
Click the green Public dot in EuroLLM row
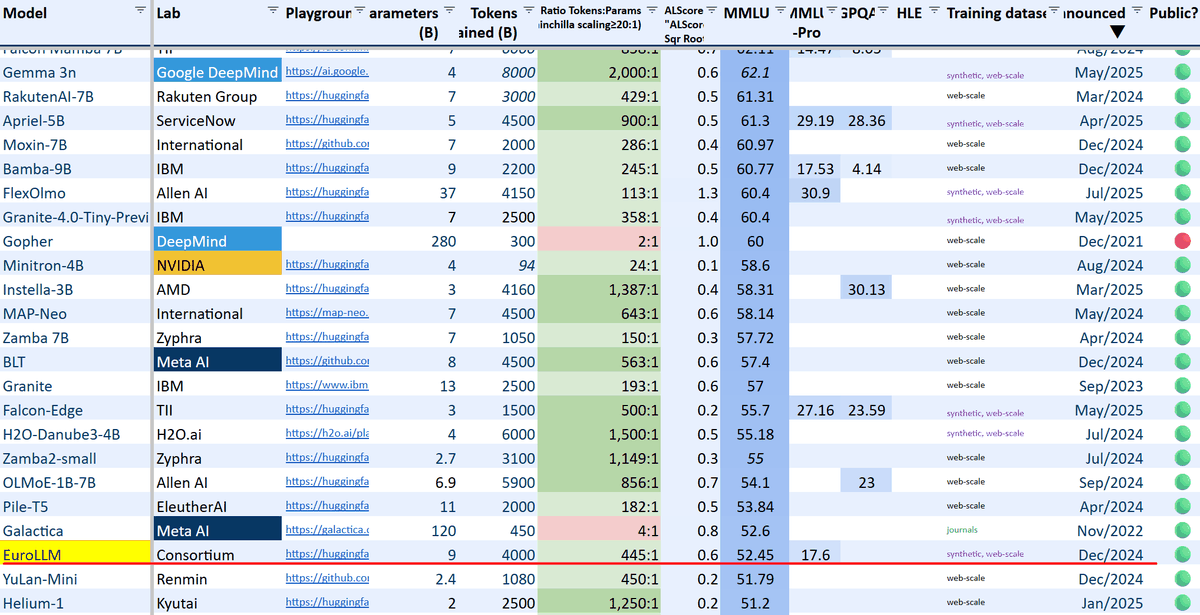tap(1183, 554)
